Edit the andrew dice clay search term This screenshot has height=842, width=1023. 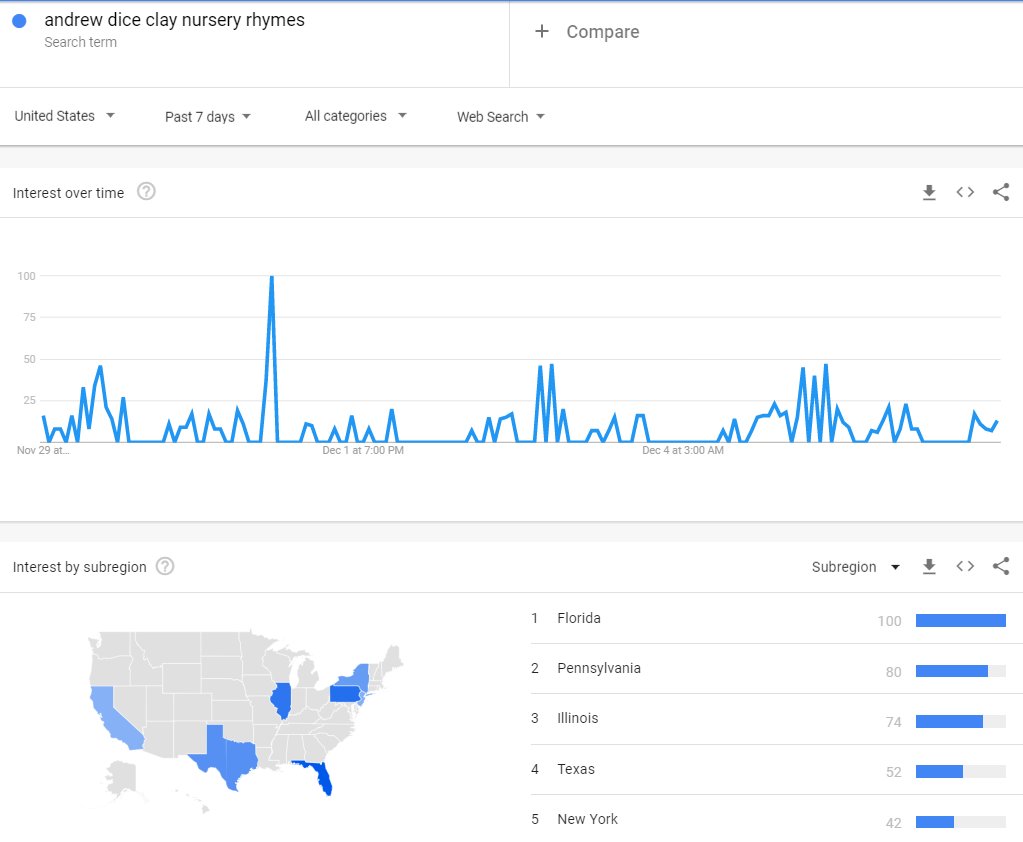click(x=175, y=20)
